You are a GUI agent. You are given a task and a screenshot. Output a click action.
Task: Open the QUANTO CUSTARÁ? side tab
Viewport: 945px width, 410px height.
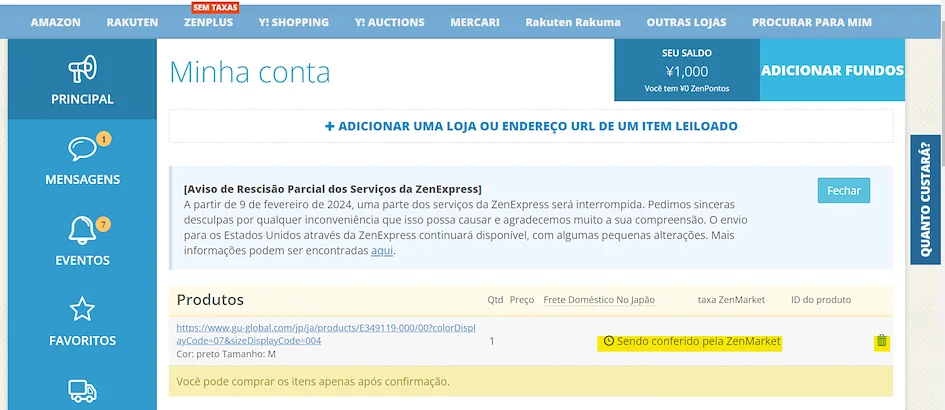pos(926,200)
